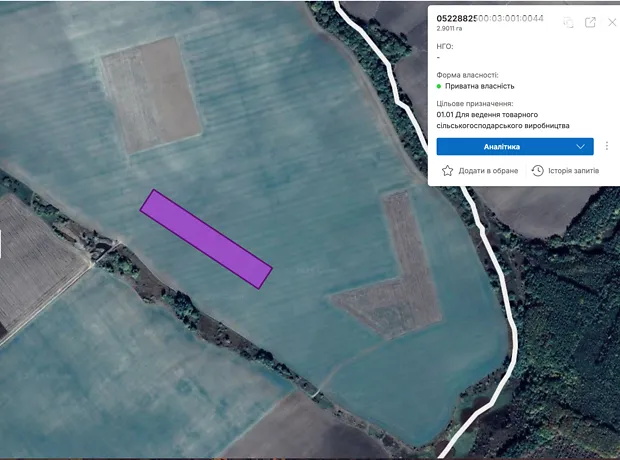Screen dimensions: 620x460
Task: Open parcel details in new window icon
Action: (x=590, y=22)
